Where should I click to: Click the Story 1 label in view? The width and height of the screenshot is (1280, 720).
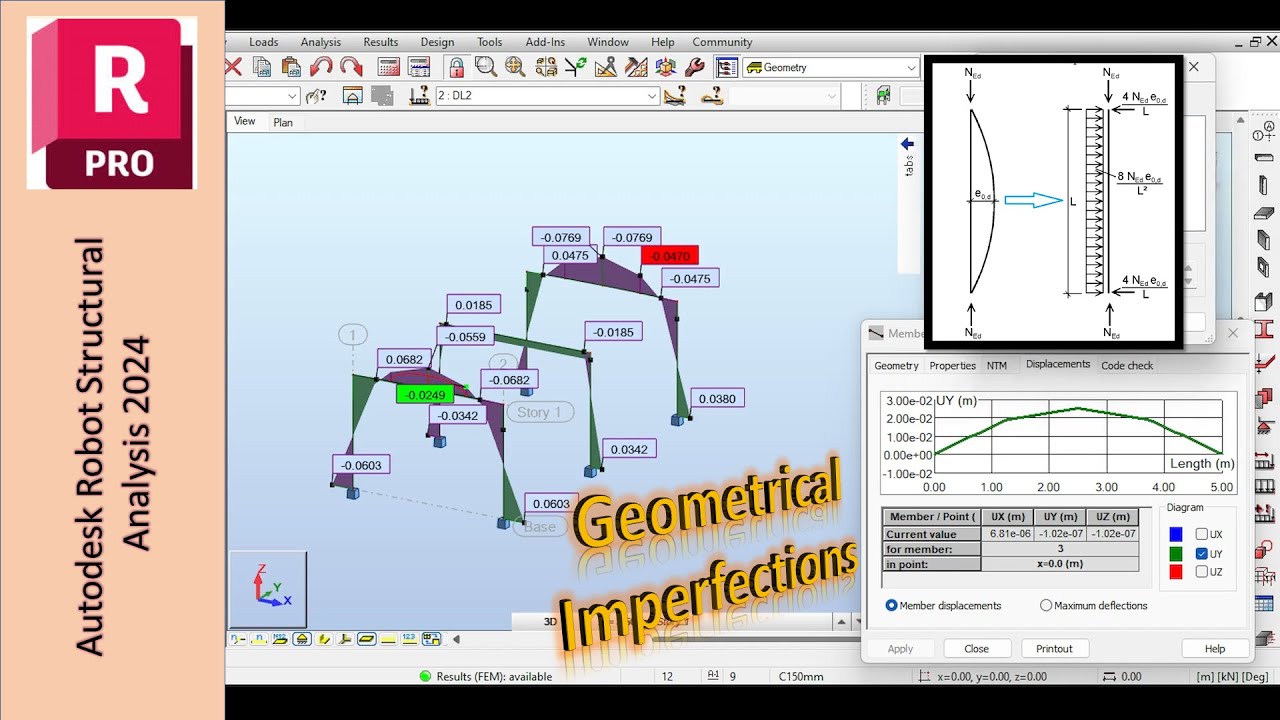click(539, 412)
